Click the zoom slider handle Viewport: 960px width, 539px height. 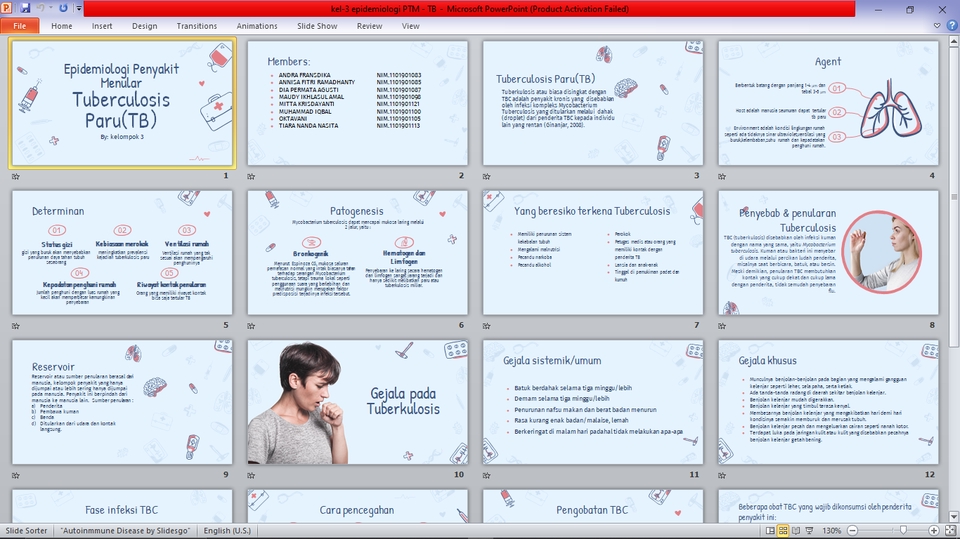click(x=903, y=530)
